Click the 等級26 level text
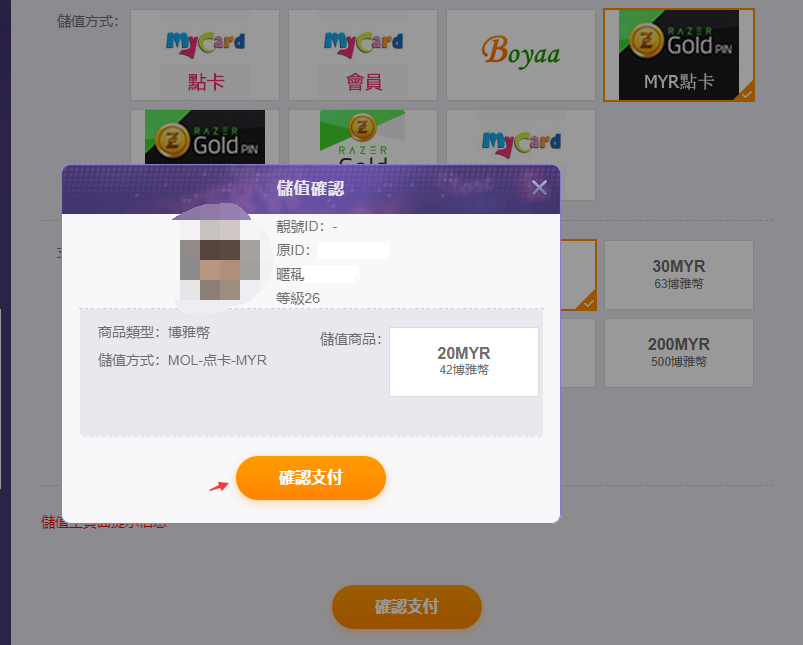 tap(298, 298)
